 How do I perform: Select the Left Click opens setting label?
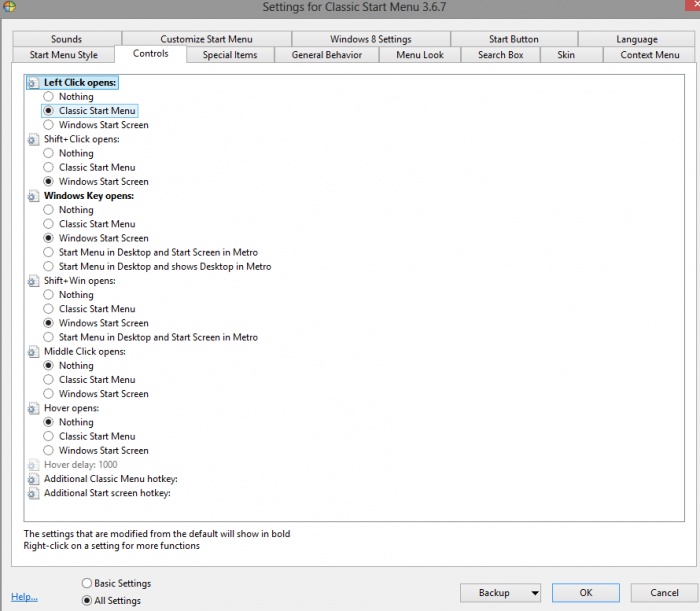click(80, 83)
